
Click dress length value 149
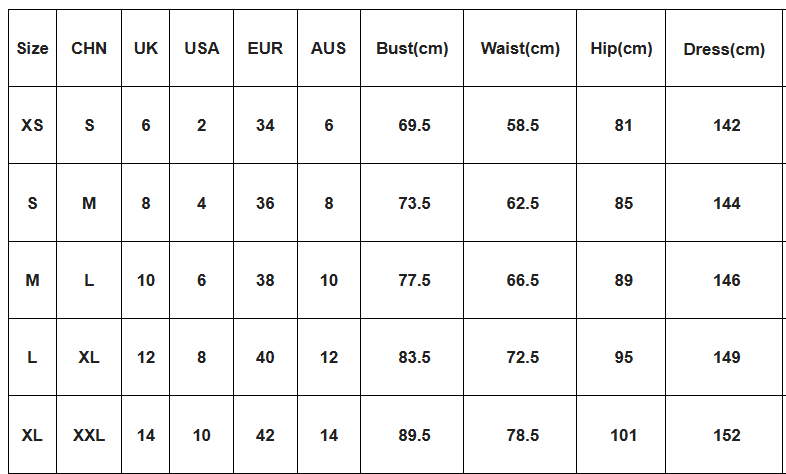pyautogui.click(x=727, y=357)
